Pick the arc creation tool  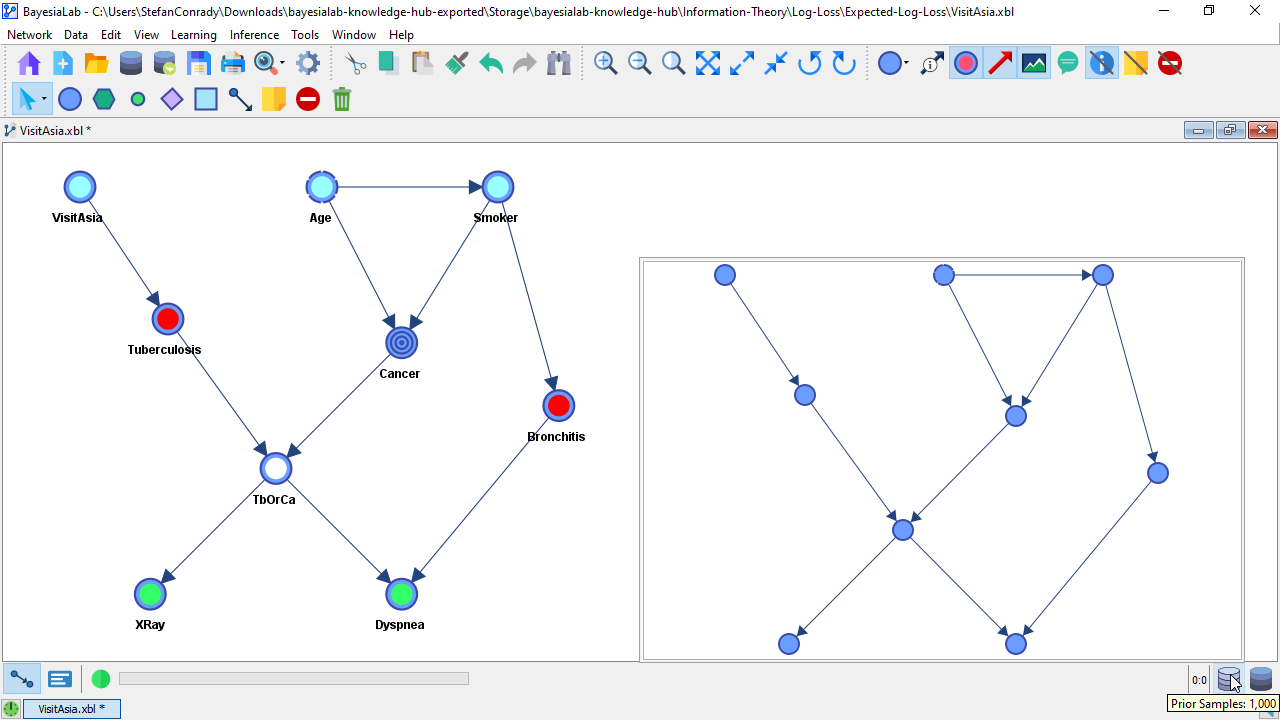click(x=240, y=99)
